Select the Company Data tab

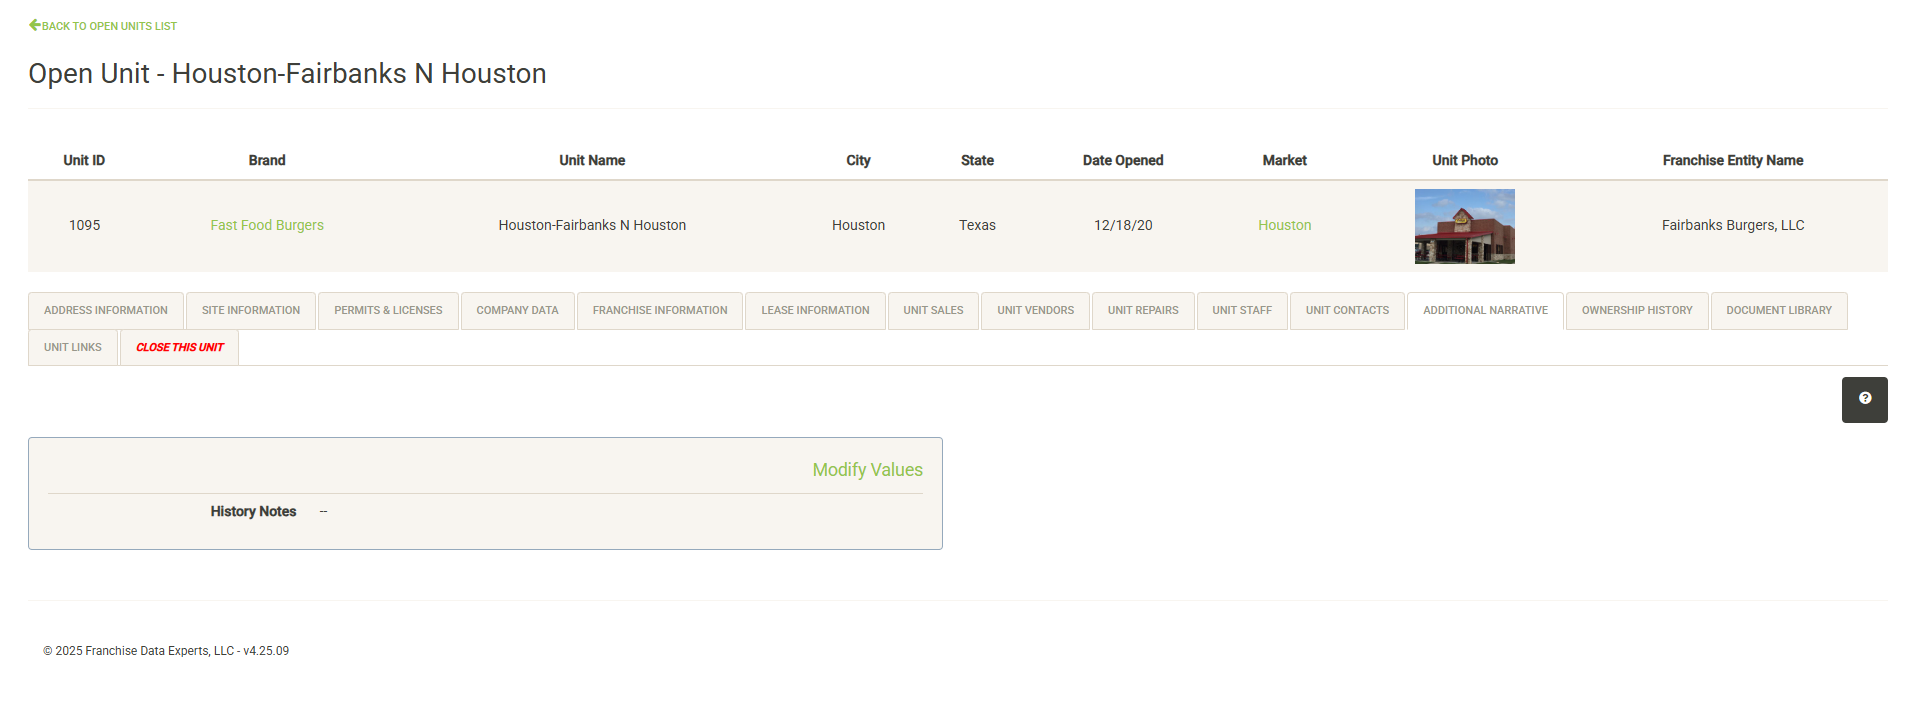coord(517,311)
